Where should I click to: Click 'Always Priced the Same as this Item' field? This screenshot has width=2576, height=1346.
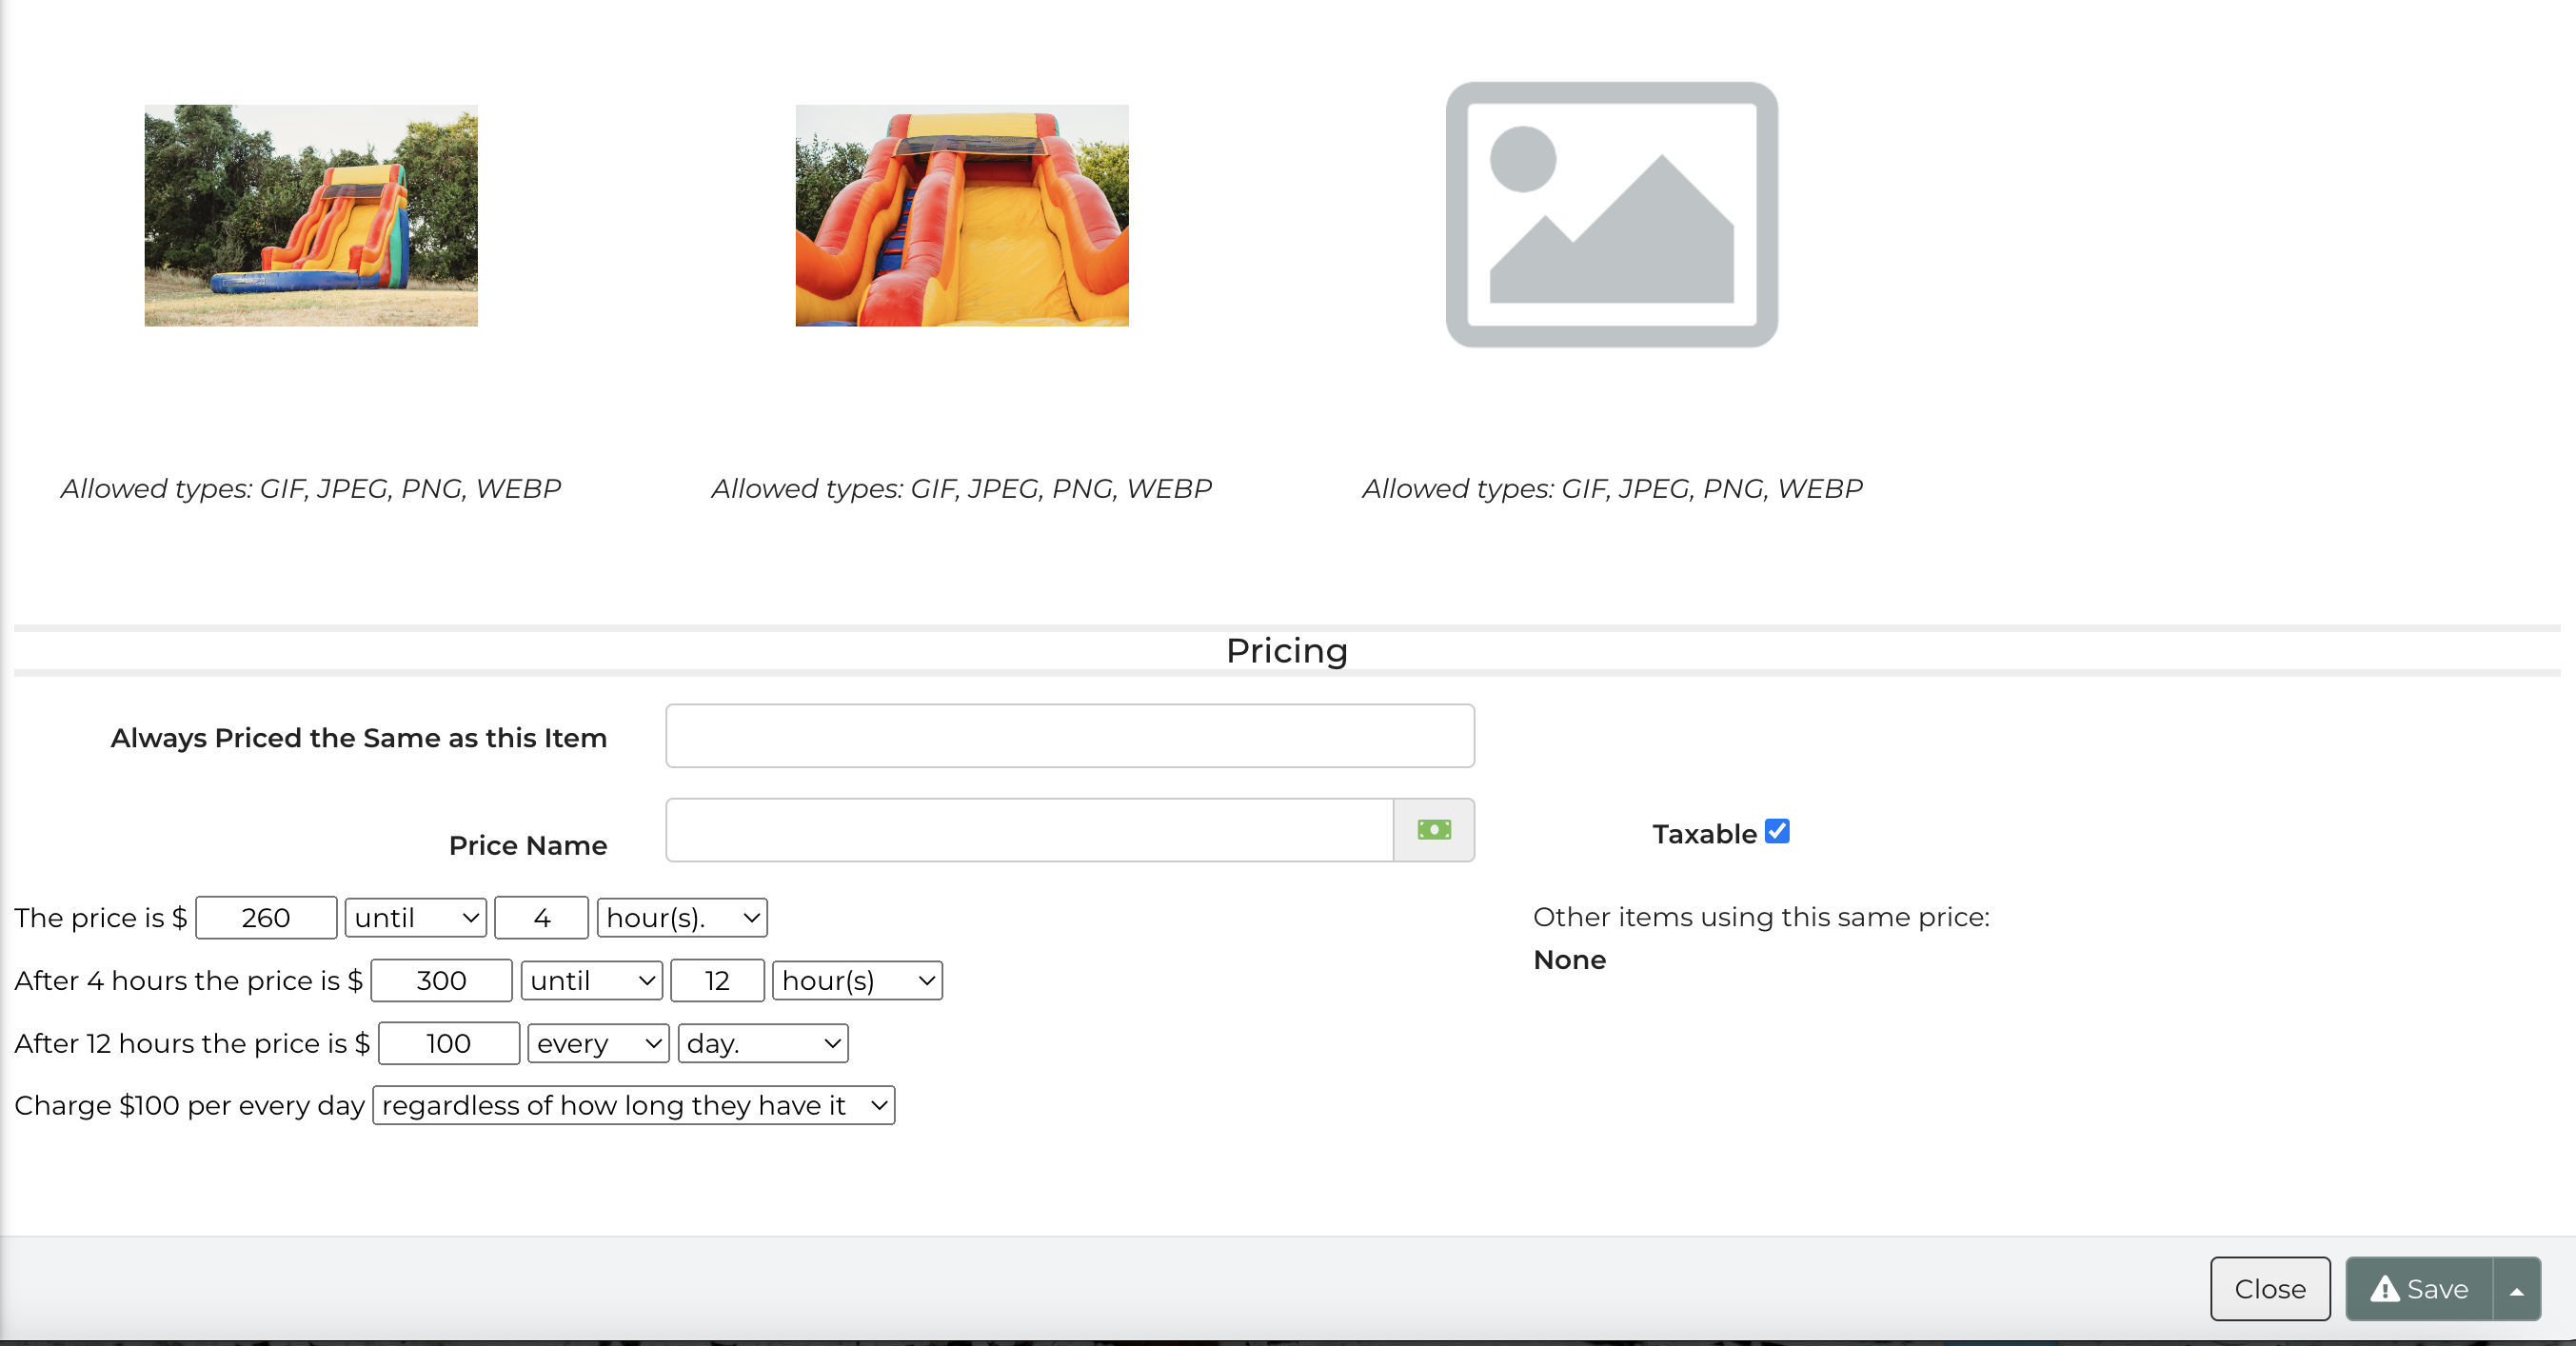1069,736
